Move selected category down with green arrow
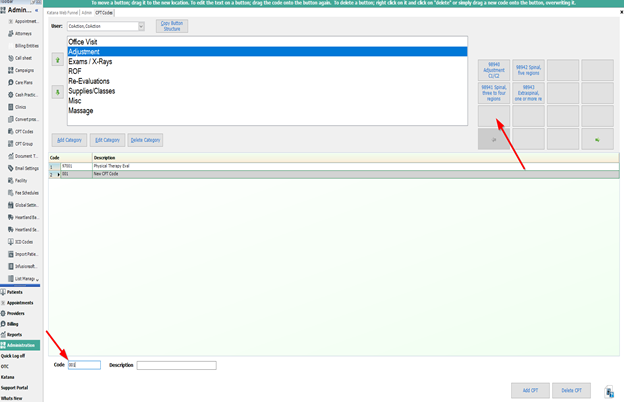This screenshot has width=624, height=402. point(58,92)
